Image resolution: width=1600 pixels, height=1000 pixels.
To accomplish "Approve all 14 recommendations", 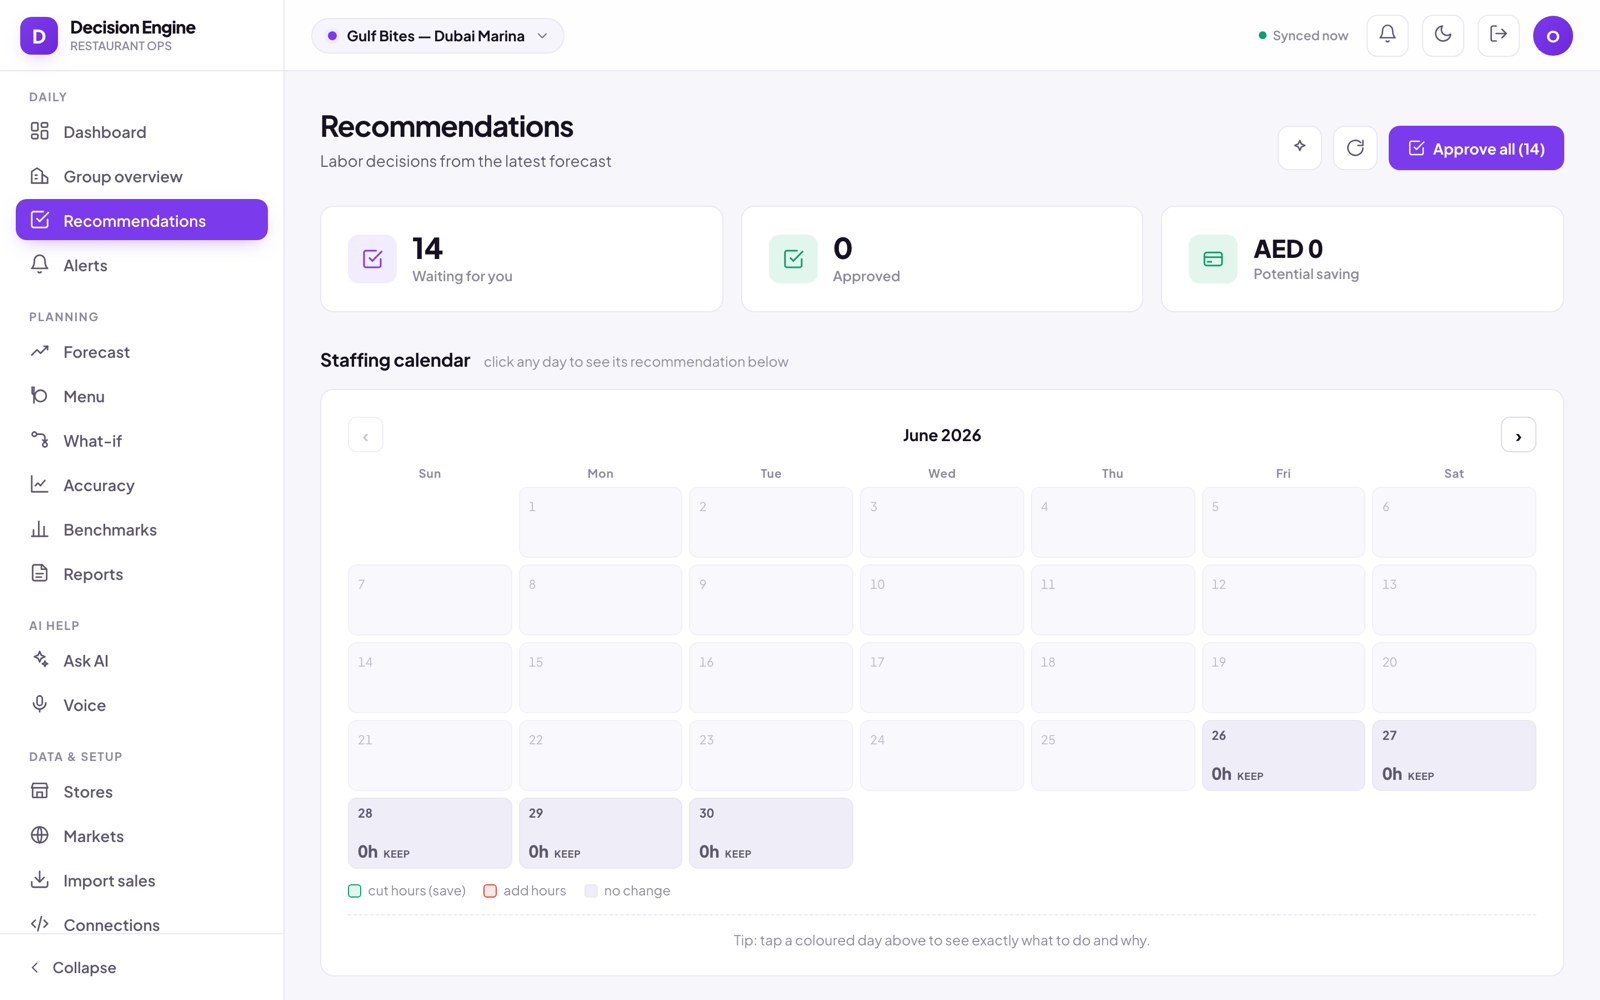I will (1476, 148).
